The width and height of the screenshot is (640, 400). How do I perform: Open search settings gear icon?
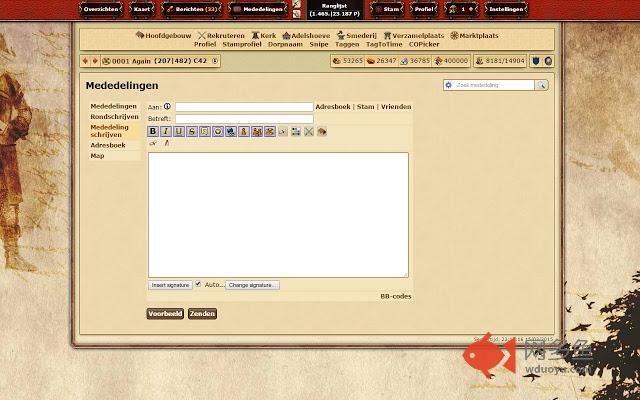point(449,85)
